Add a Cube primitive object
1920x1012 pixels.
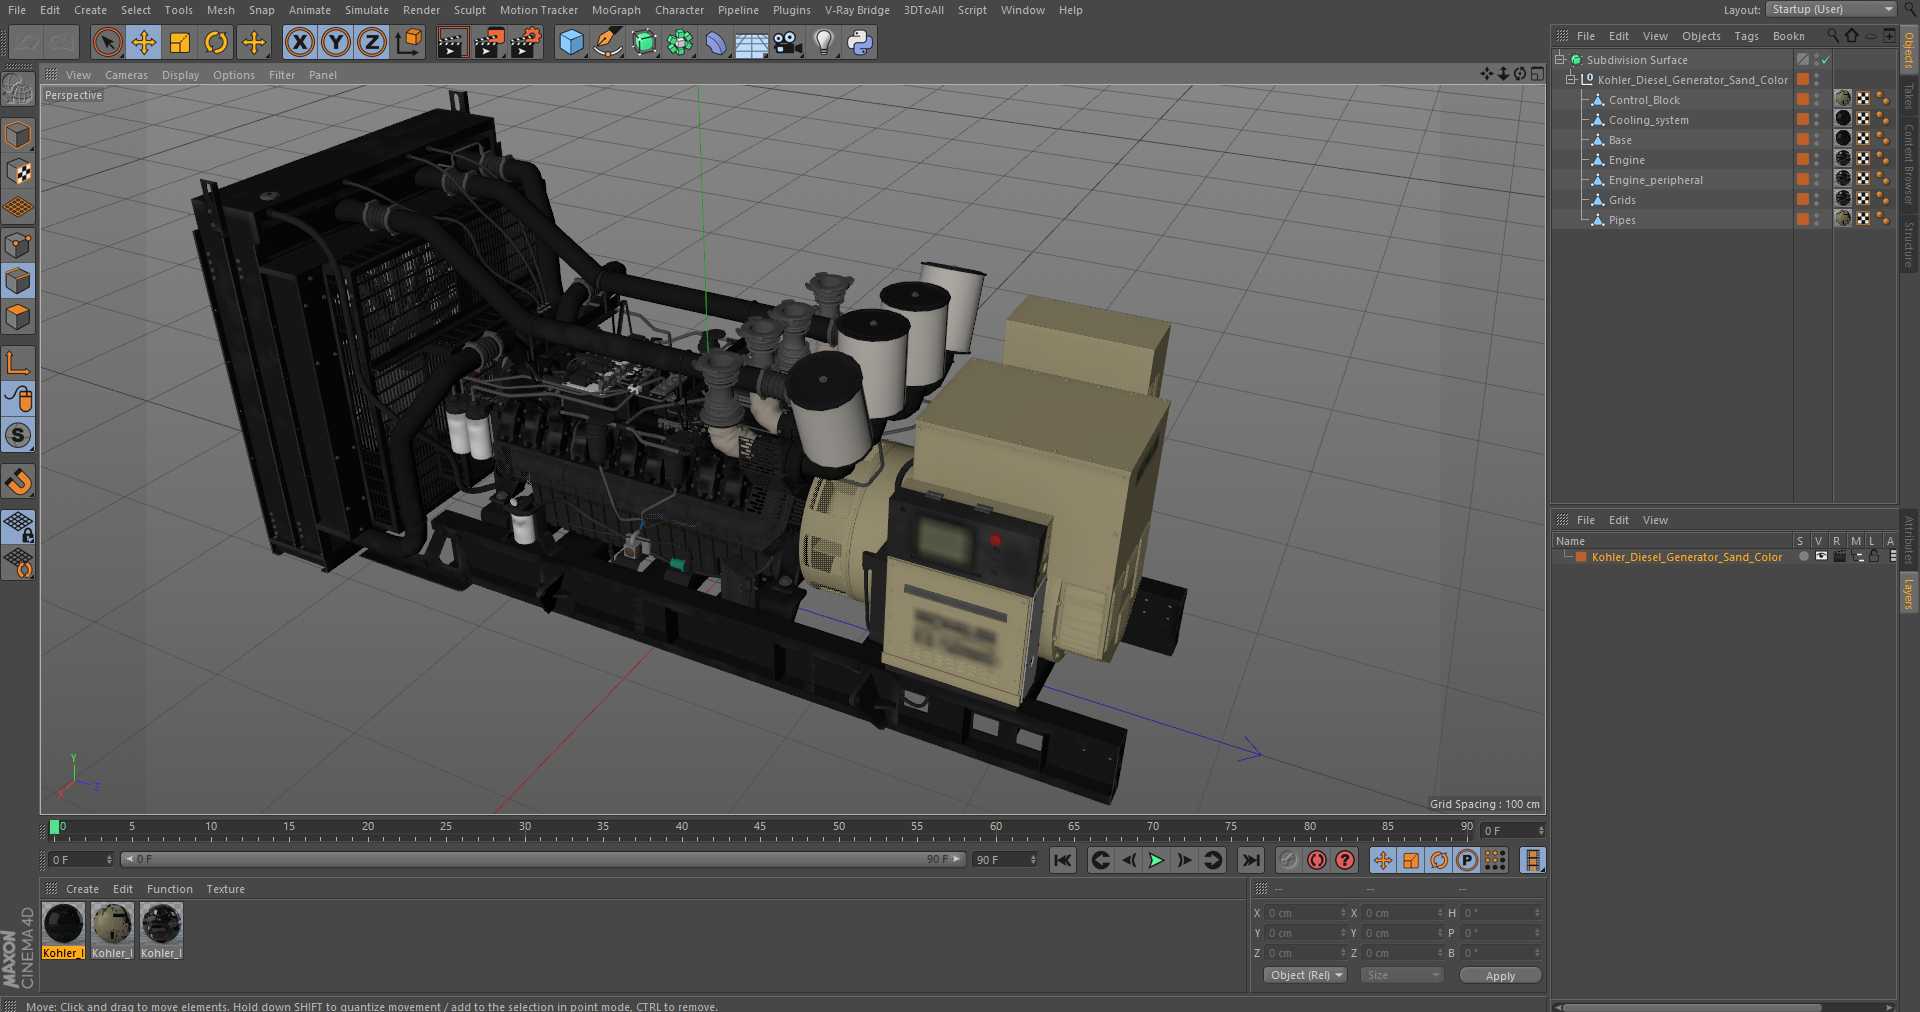(571, 42)
